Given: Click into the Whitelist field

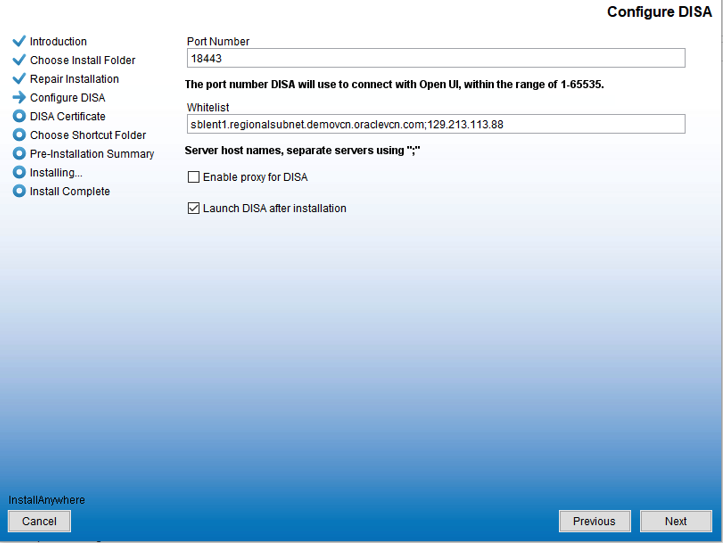Looking at the screenshot, I should [436, 124].
